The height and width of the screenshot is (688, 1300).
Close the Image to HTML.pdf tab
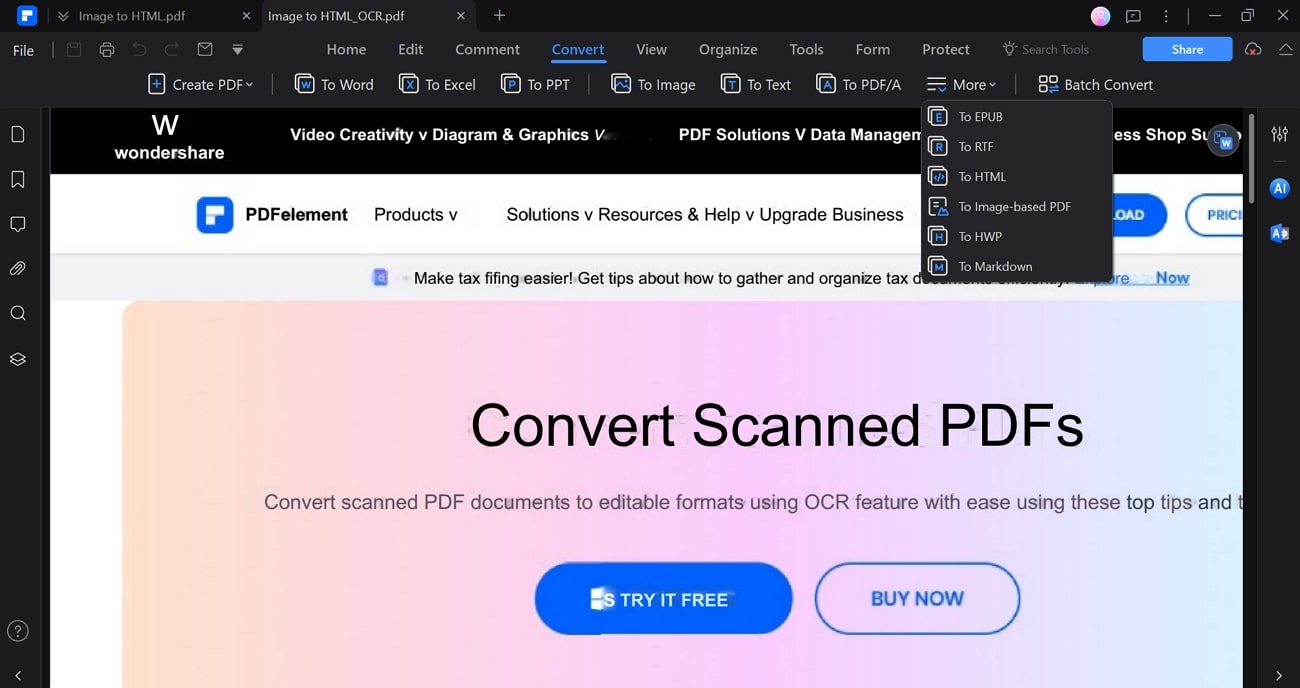[246, 16]
